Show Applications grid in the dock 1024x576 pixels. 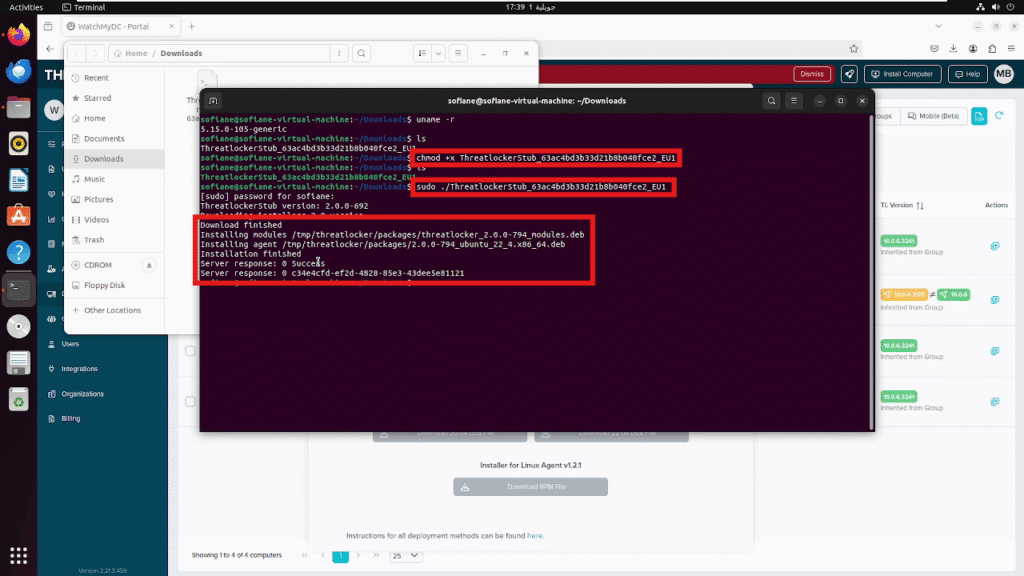18,556
